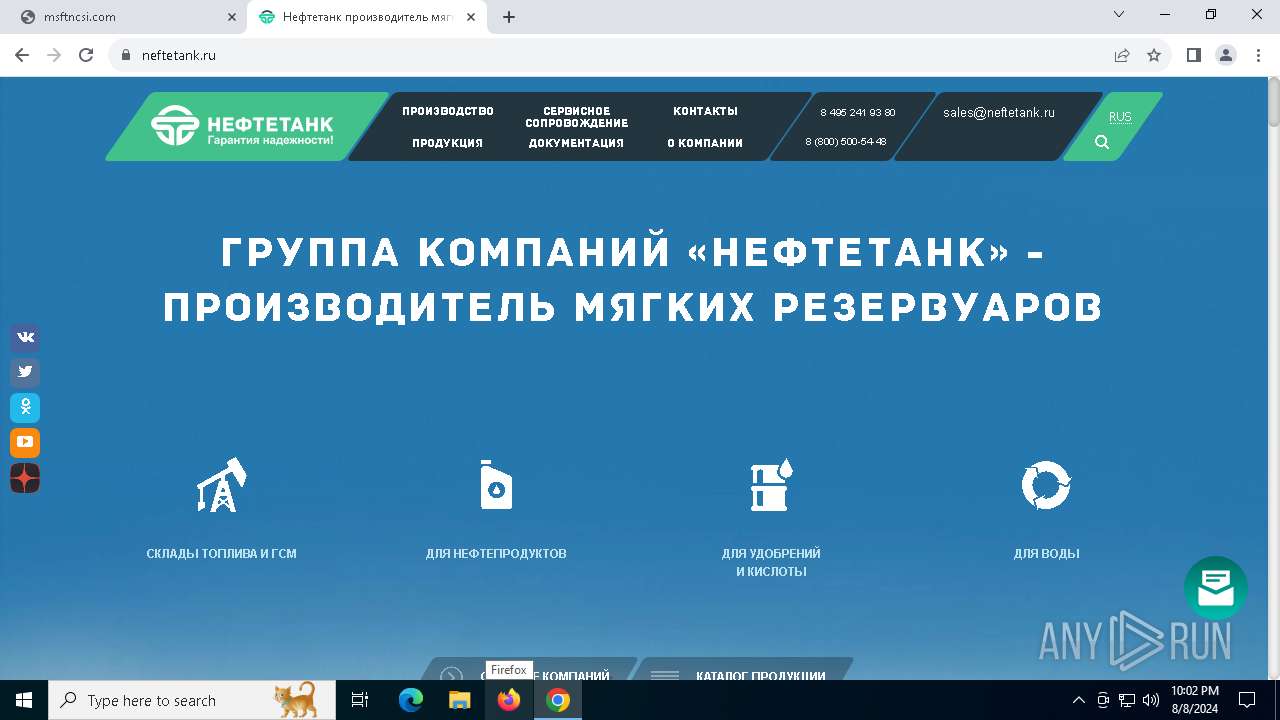This screenshot has height=720, width=1280.
Task: Reload the page with the refresh icon
Action: tap(86, 55)
